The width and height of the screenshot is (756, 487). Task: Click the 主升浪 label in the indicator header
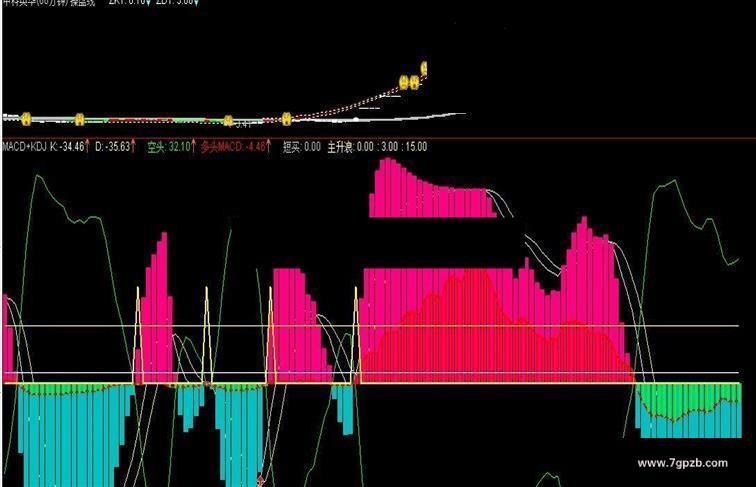[341, 147]
